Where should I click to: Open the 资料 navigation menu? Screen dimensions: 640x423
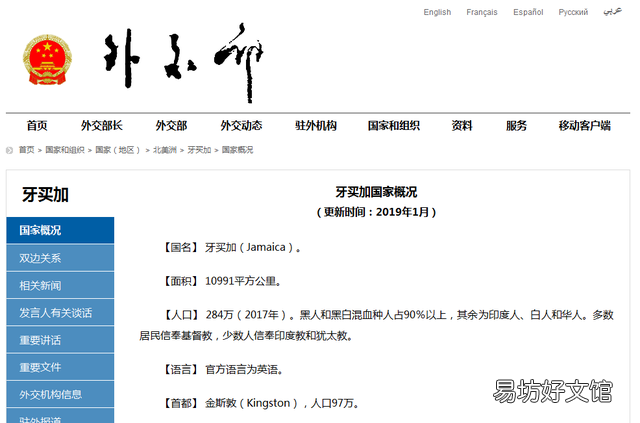[x=462, y=126]
